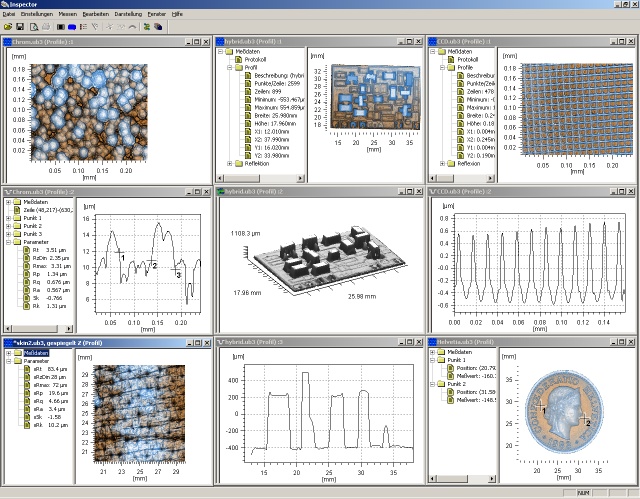Open the Darstellung menu

(x=128, y=15)
